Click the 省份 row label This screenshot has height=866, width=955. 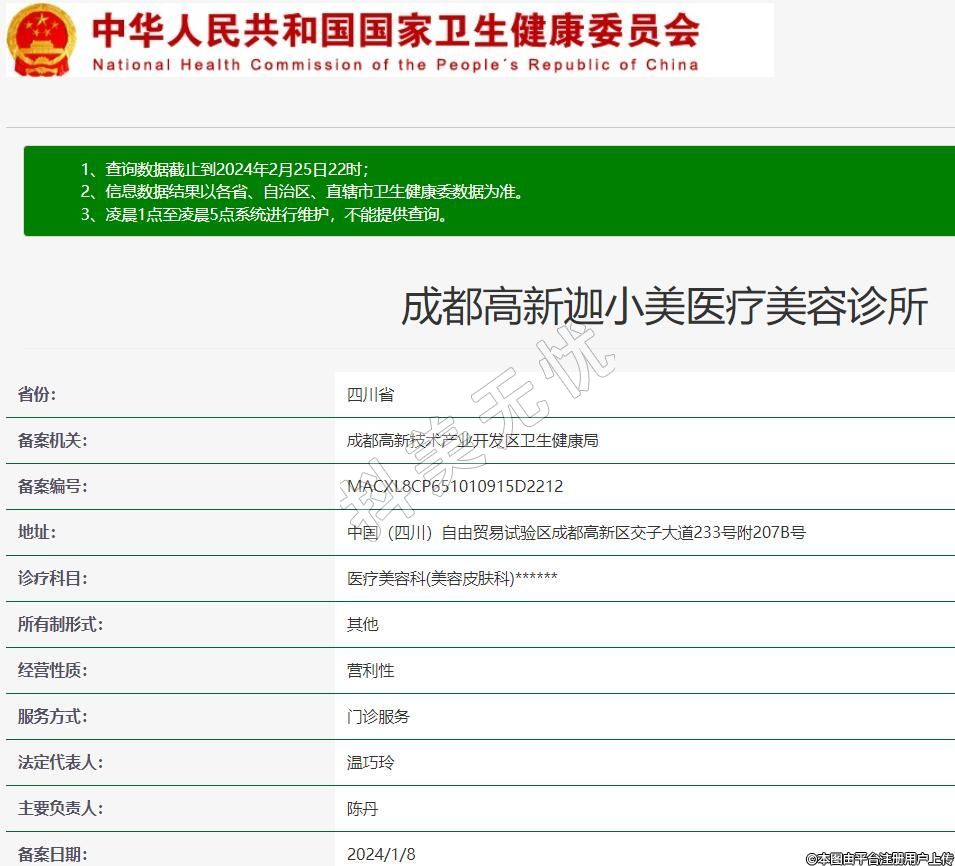pos(37,395)
